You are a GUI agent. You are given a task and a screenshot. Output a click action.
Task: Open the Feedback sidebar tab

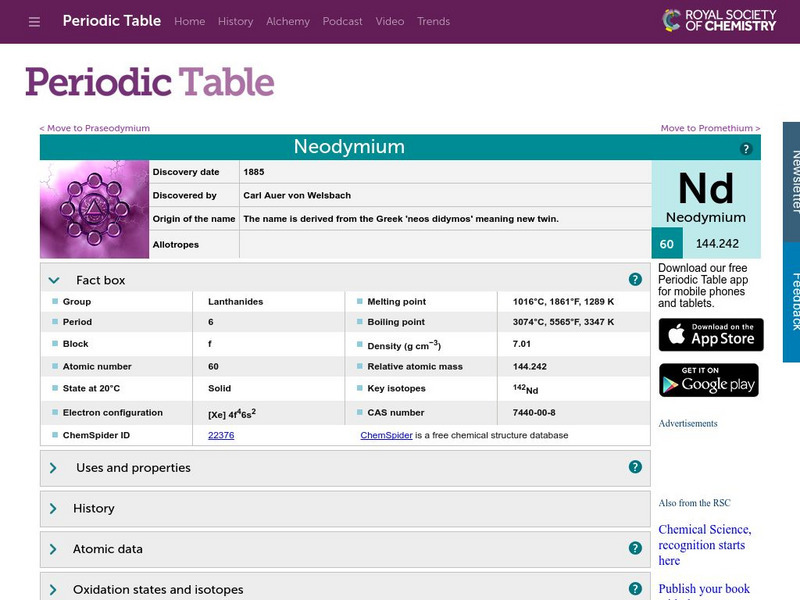(790, 295)
